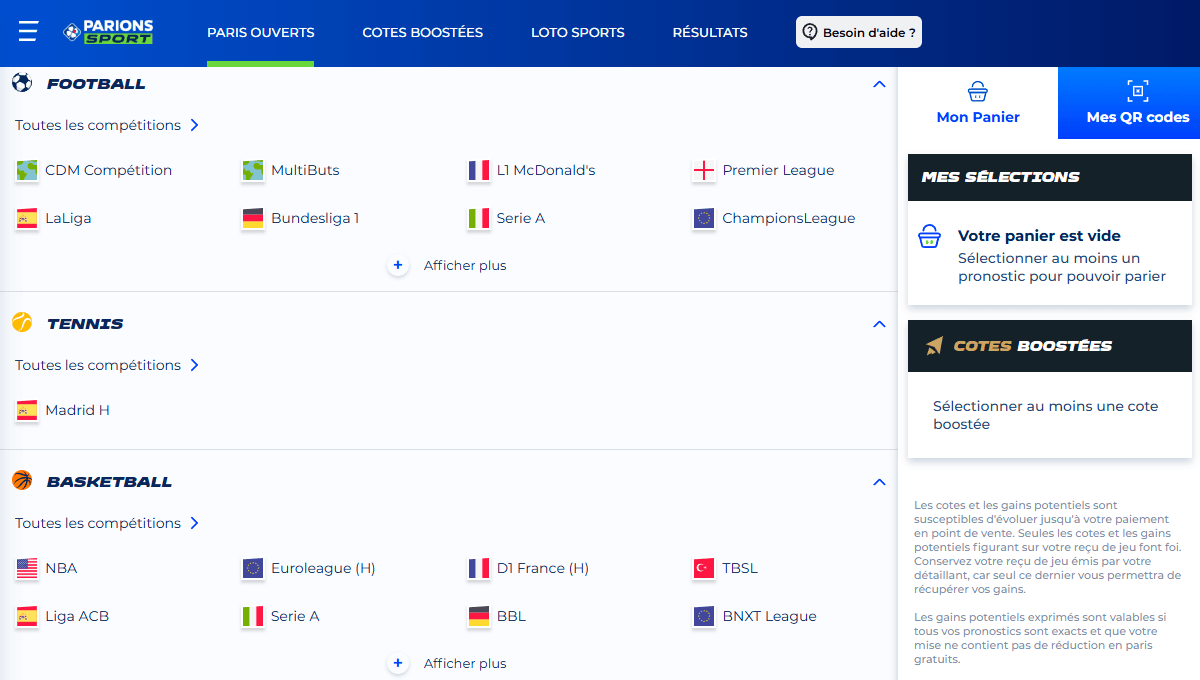Click the Parions Sport logo
The height and width of the screenshot is (680, 1200).
[108, 32]
